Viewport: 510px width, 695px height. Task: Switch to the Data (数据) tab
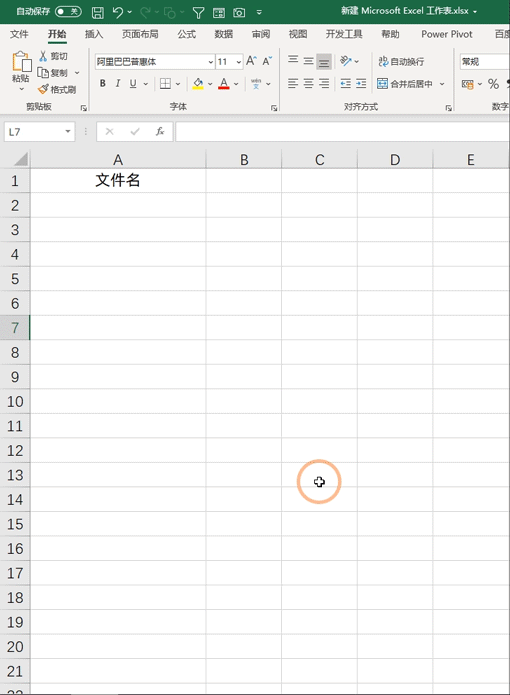coord(224,34)
